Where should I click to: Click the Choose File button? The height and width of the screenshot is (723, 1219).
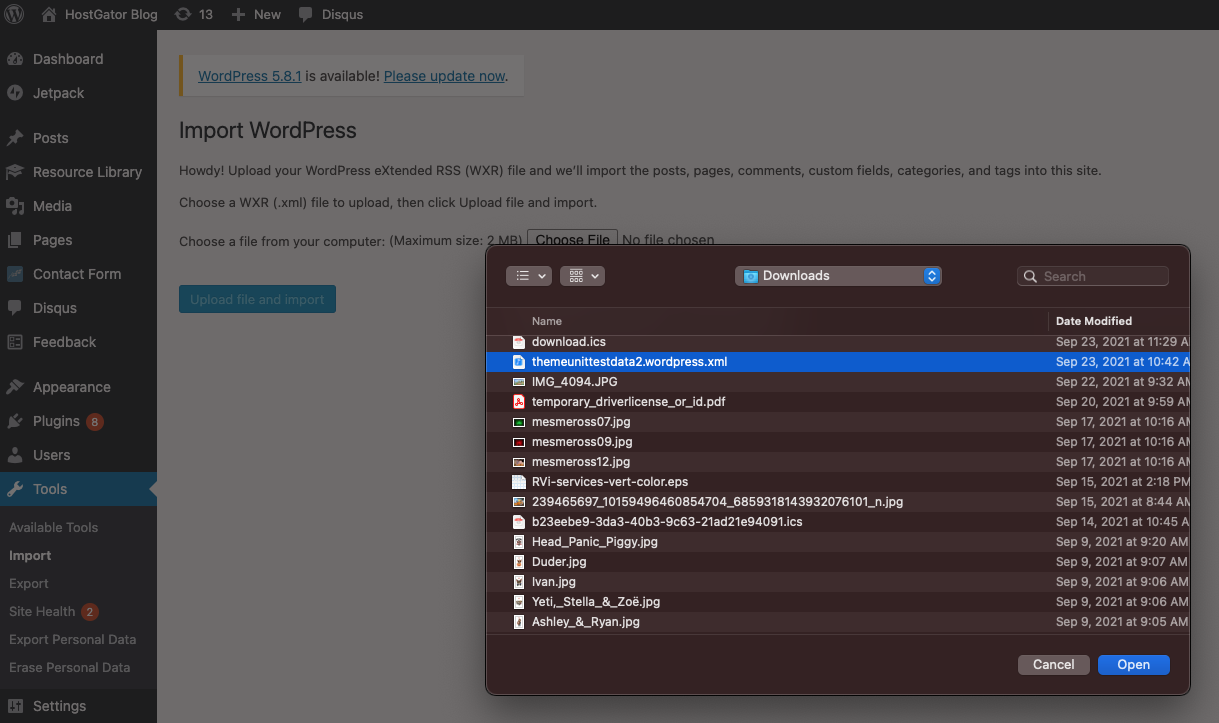572,240
